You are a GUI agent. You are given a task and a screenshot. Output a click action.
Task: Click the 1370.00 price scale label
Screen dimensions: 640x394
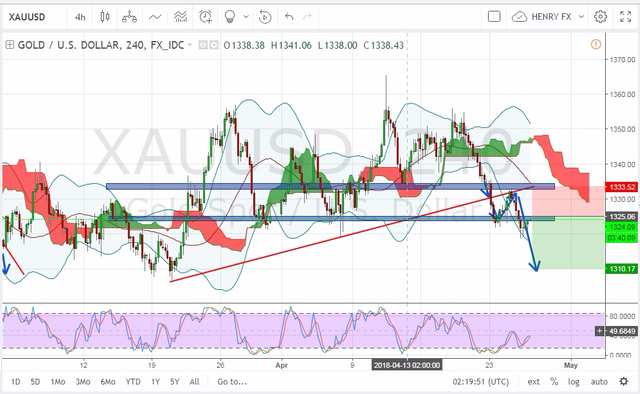click(622, 60)
